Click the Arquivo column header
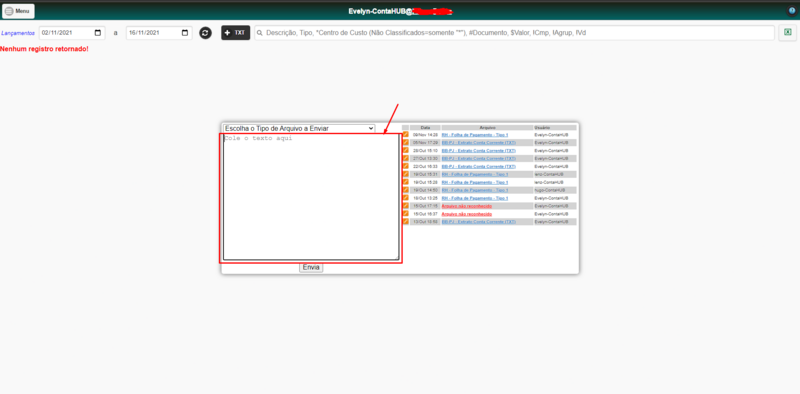This screenshot has width=800, height=394. 487,127
